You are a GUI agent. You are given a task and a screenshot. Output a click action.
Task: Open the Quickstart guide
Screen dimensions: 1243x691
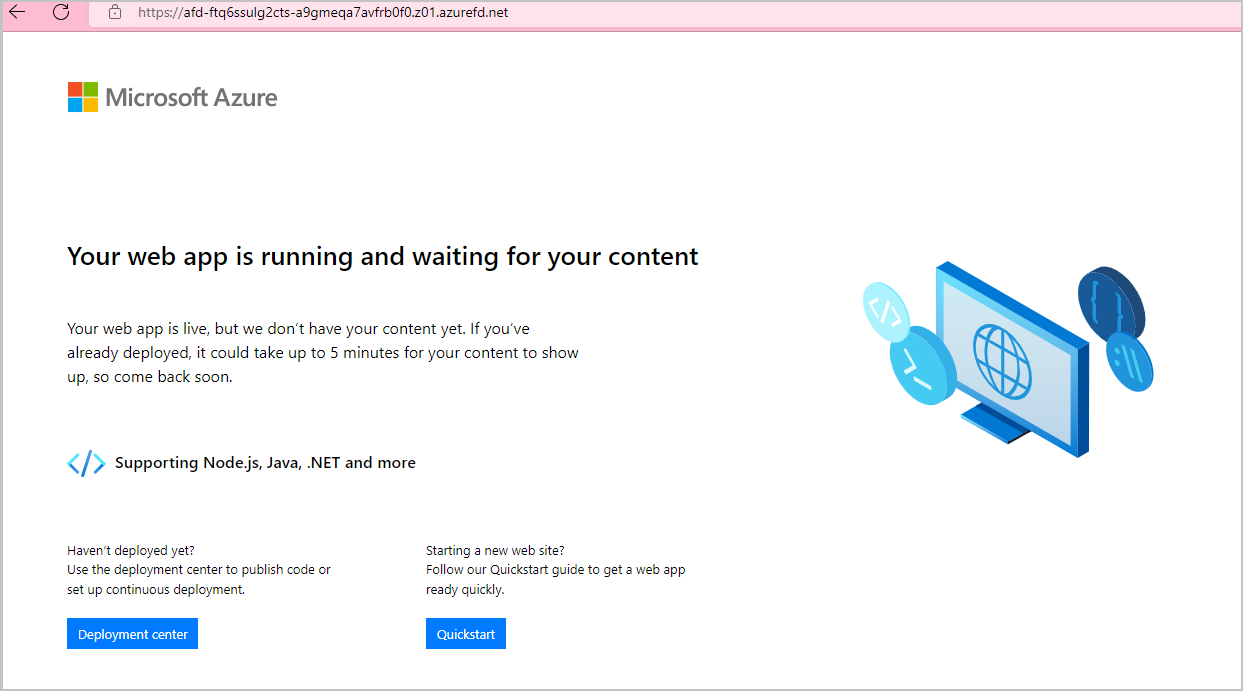tap(465, 633)
